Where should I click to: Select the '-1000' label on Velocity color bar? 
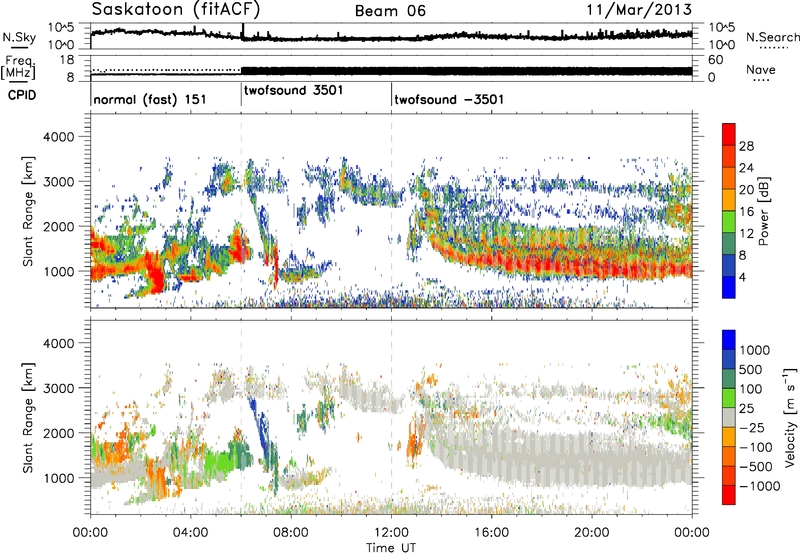coord(760,486)
